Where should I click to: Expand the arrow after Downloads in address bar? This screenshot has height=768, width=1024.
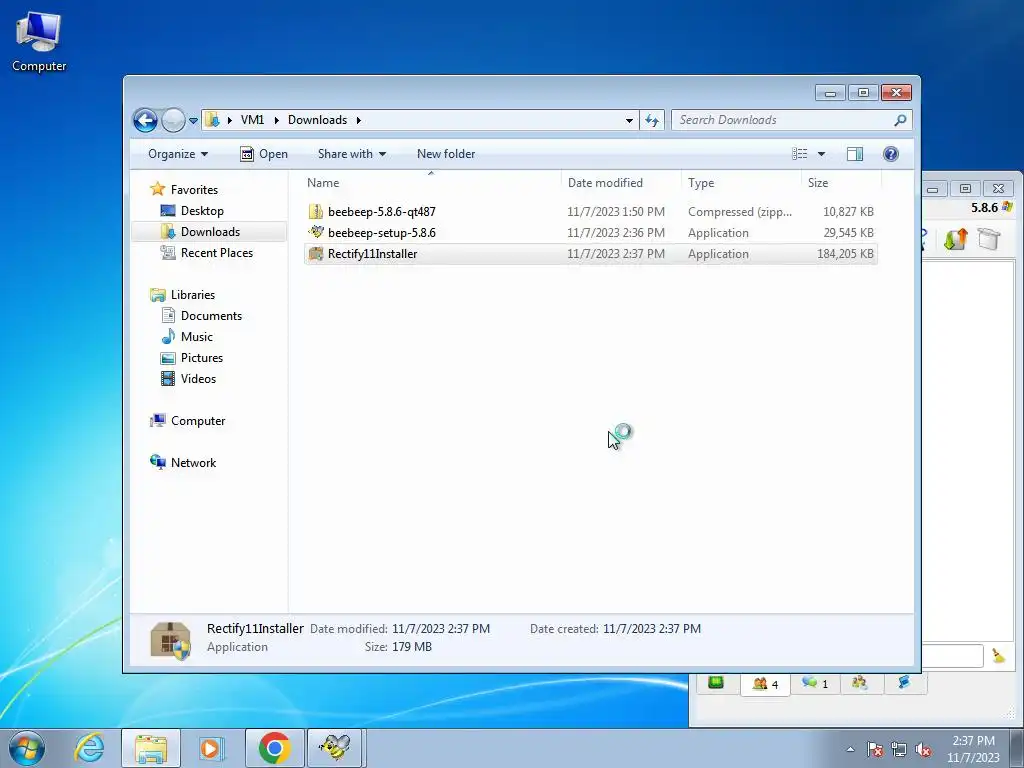point(359,120)
